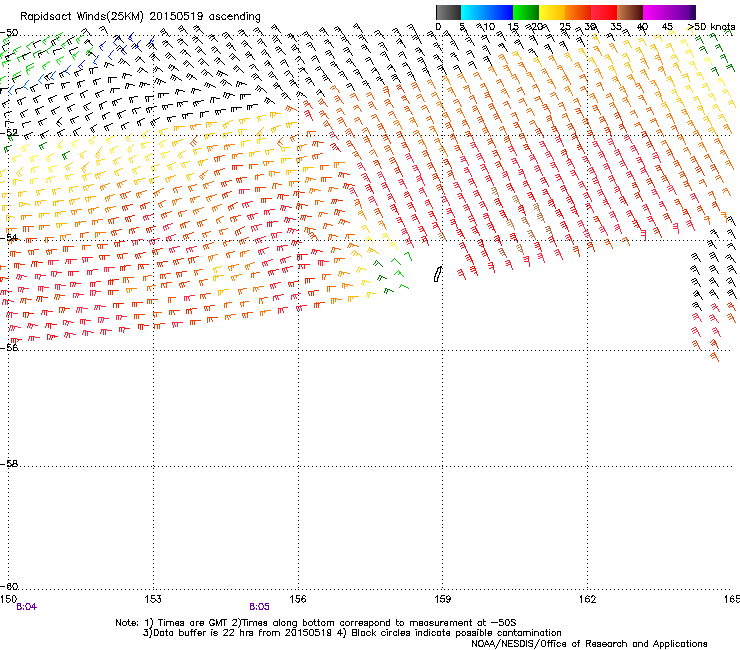
Task: Click the note about times along bottom at -50S
Action: click(376, 623)
